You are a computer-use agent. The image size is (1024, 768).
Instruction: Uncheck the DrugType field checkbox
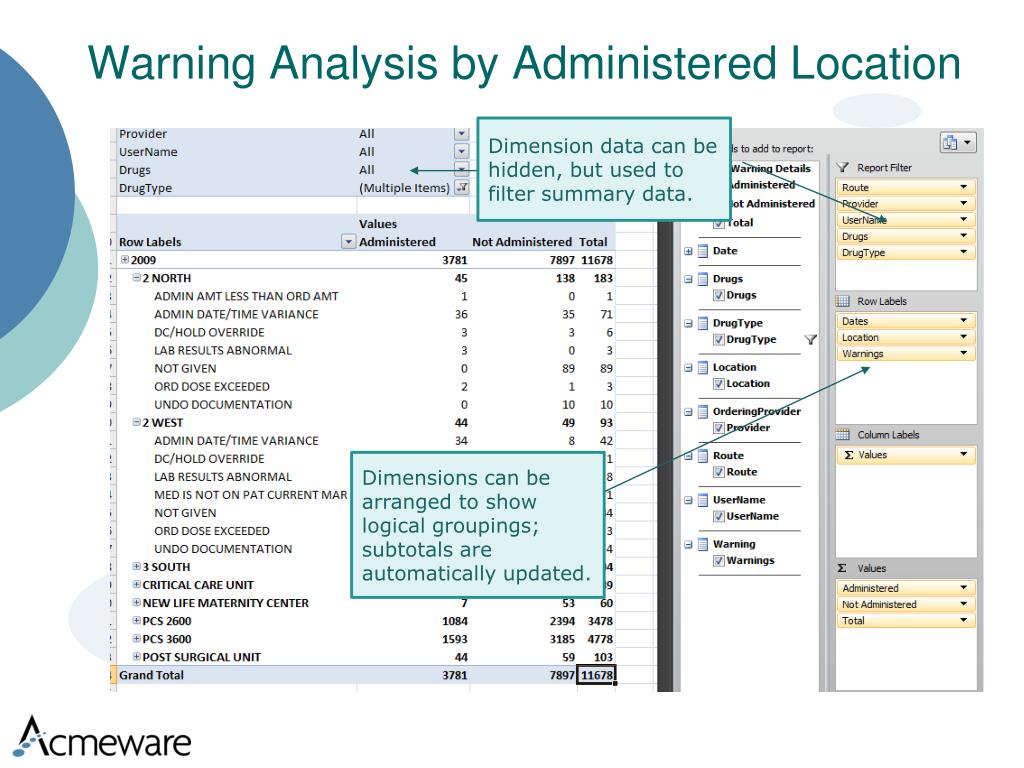(719, 340)
